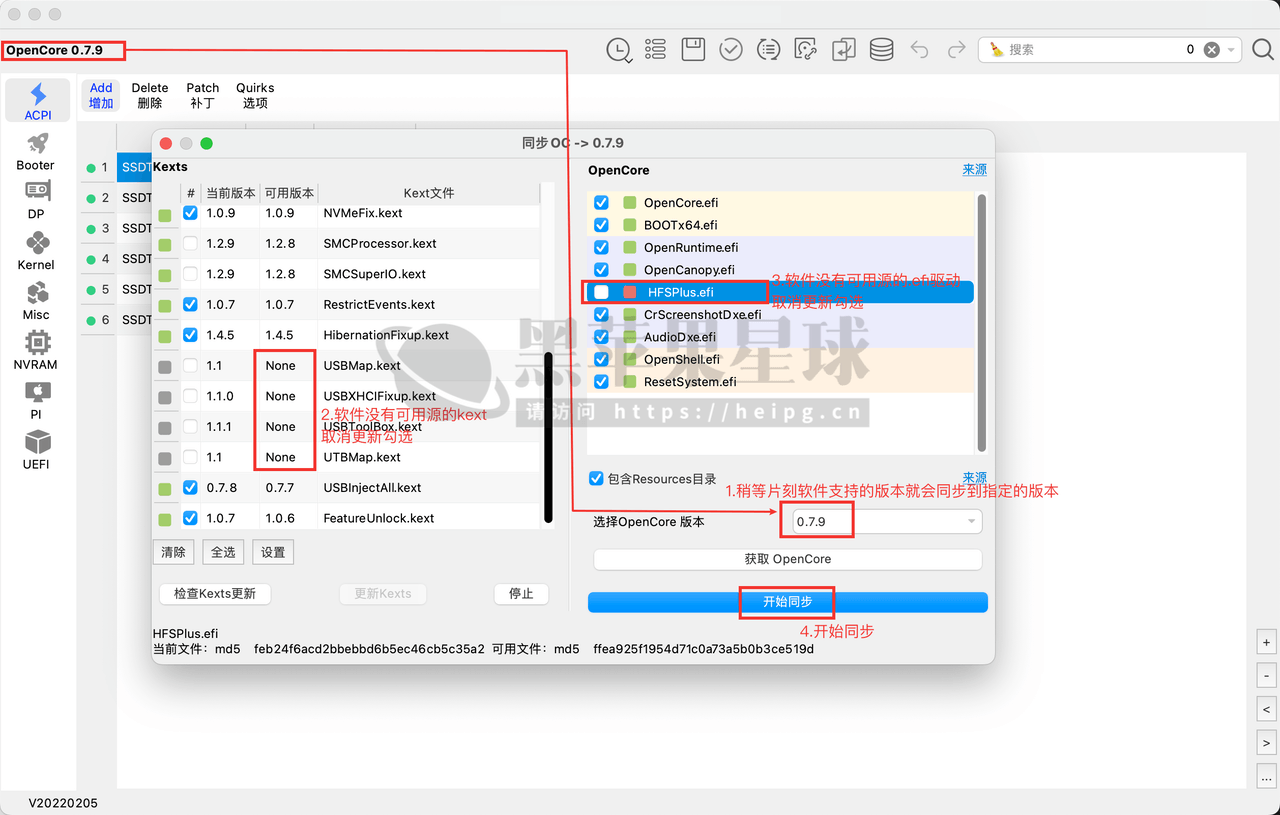The image size is (1280, 815).
Task: Switch to the Delete 删除 tab
Action: pos(150,95)
